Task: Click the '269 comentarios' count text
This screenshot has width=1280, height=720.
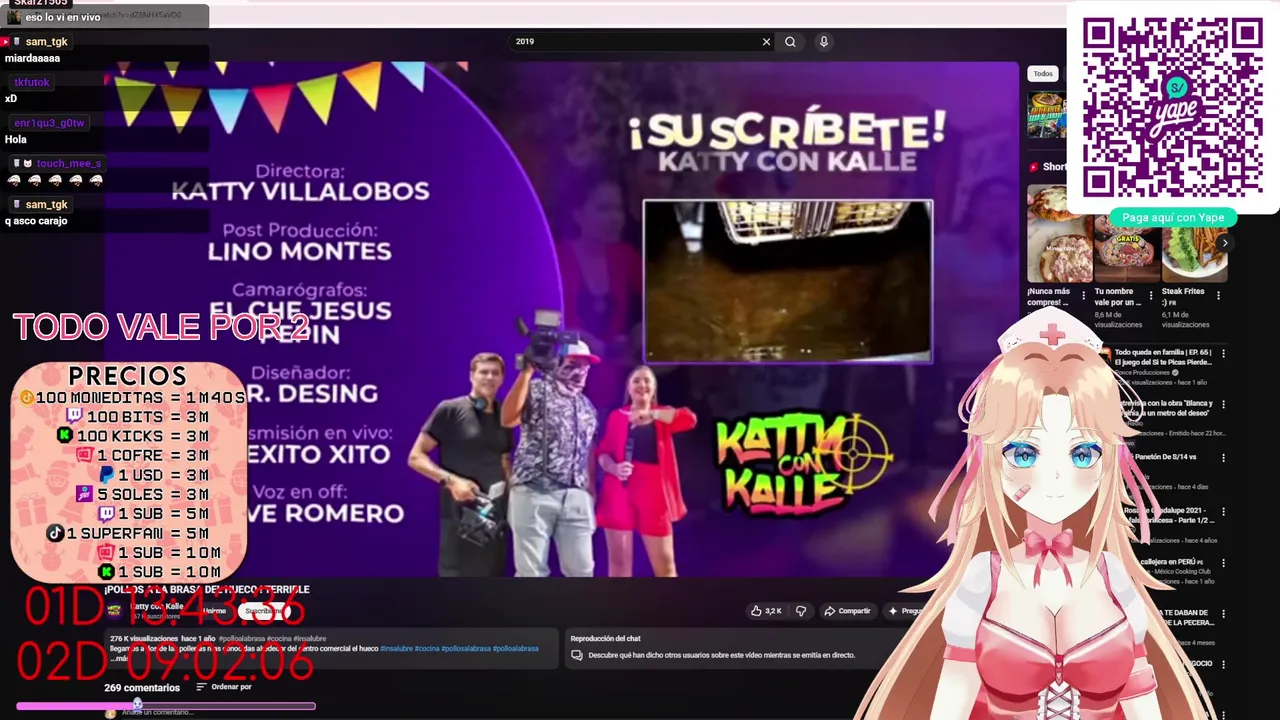Action: point(142,688)
